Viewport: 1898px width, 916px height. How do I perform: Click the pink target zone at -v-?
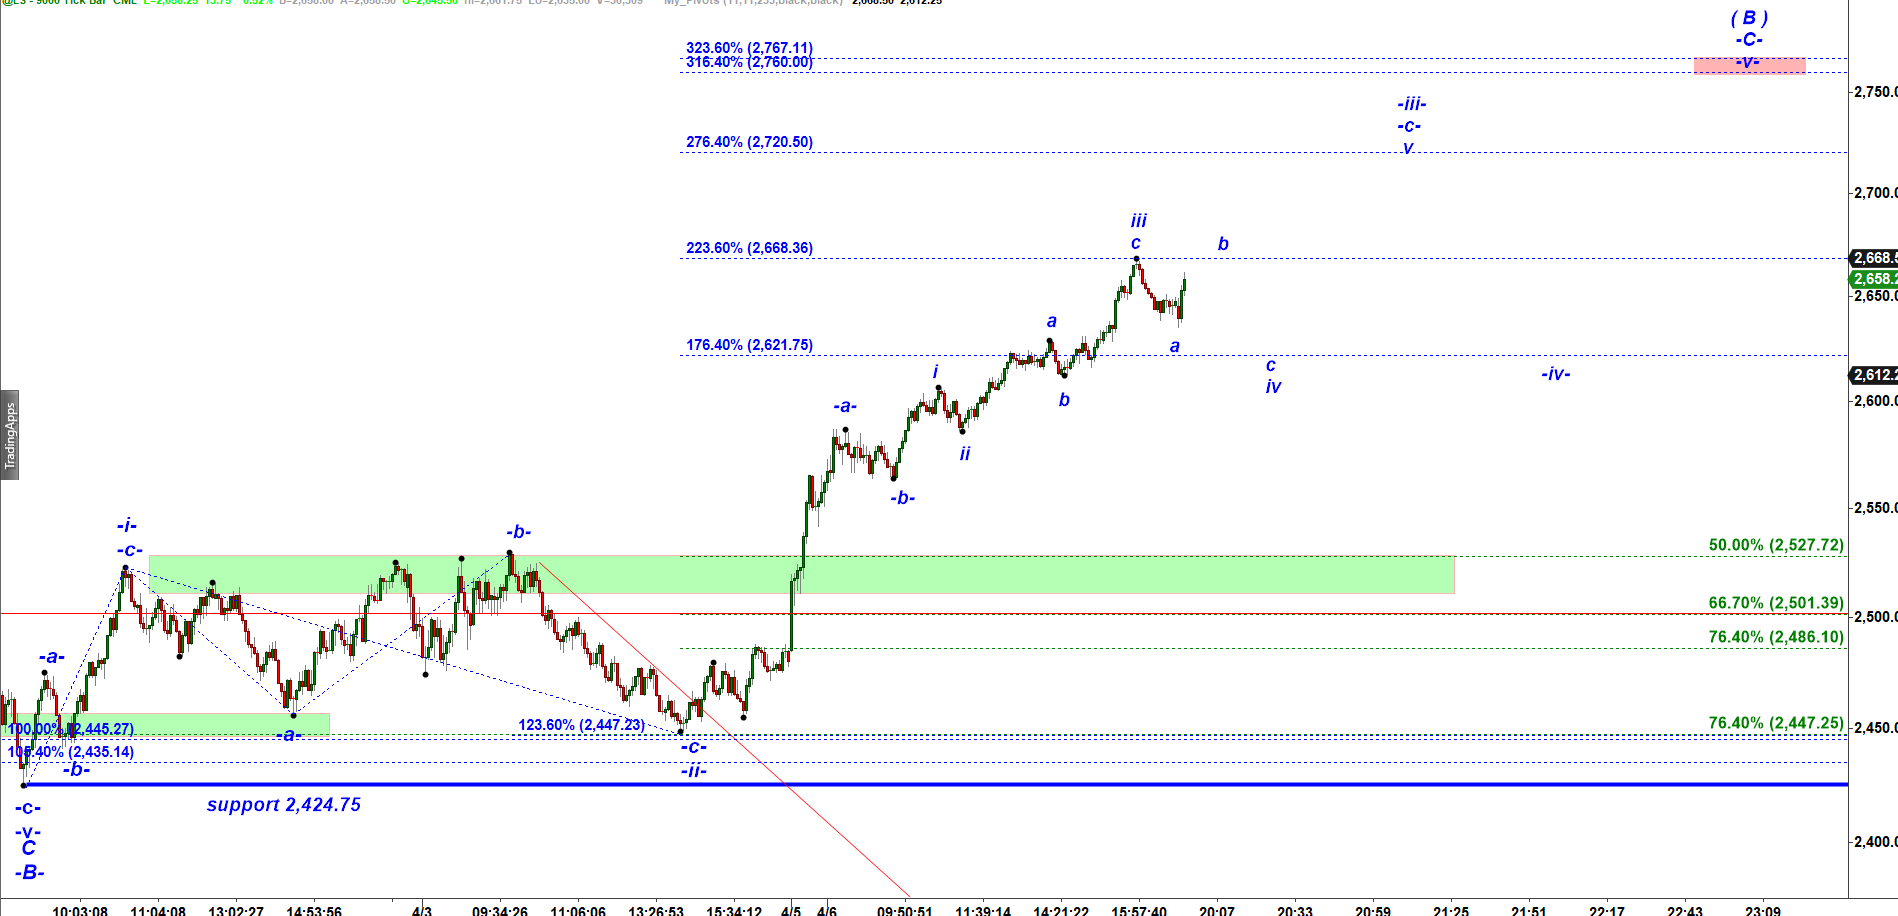click(x=1749, y=65)
